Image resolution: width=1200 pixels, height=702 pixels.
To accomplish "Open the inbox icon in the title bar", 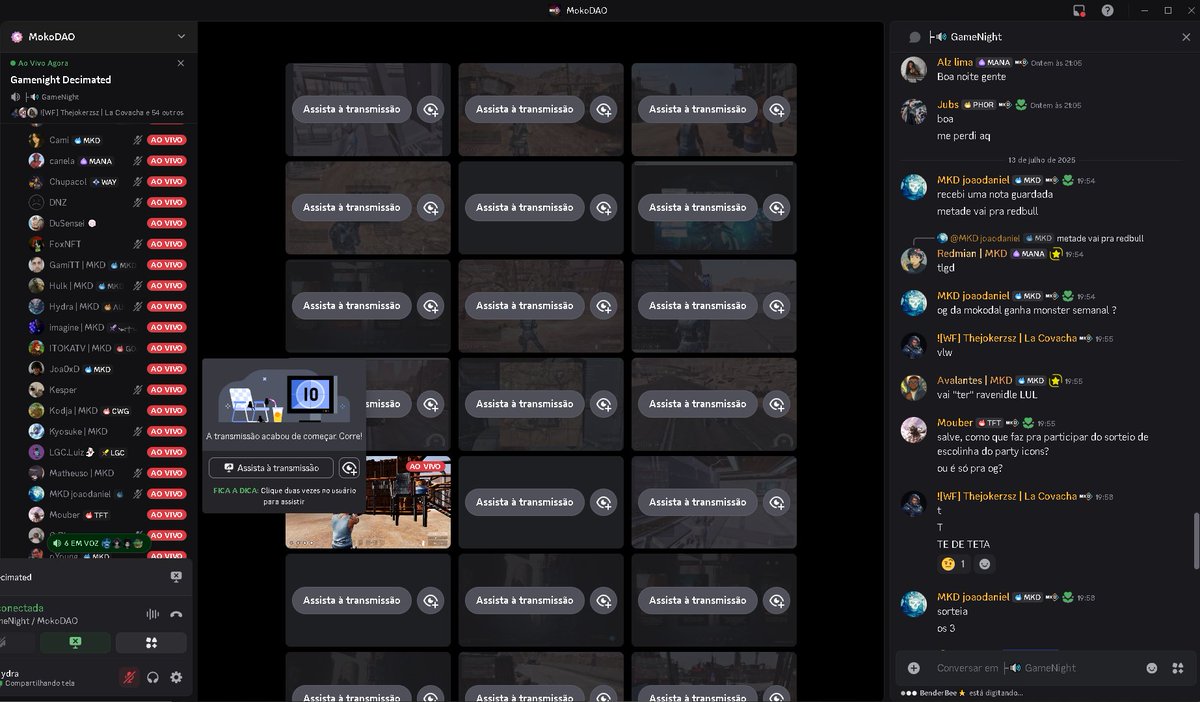I will [1079, 10].
